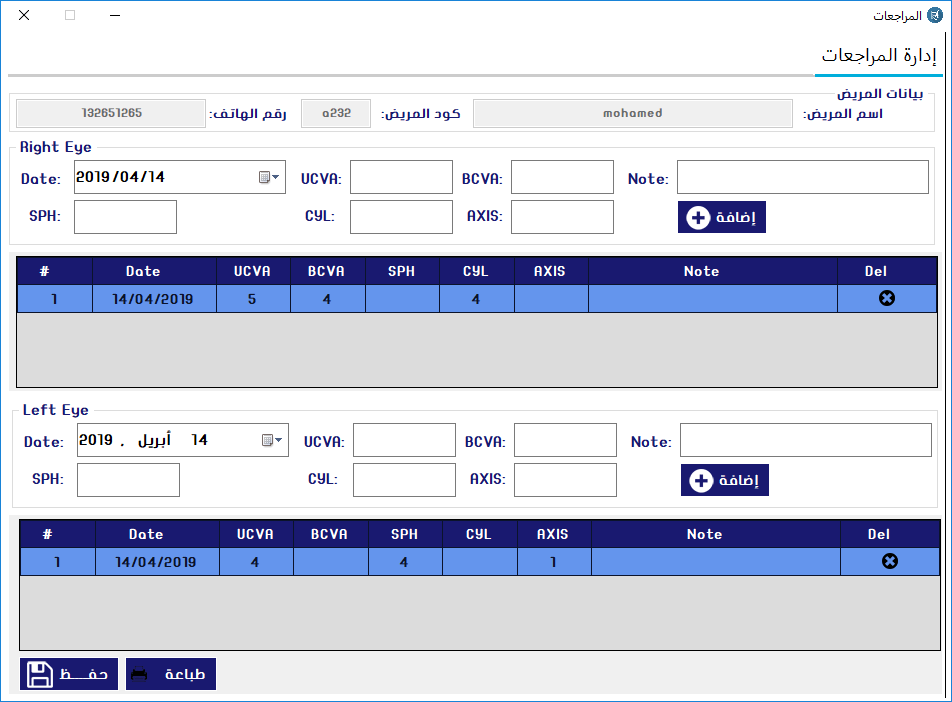Focus the Left Eye BCVA input field

(565, 440)
